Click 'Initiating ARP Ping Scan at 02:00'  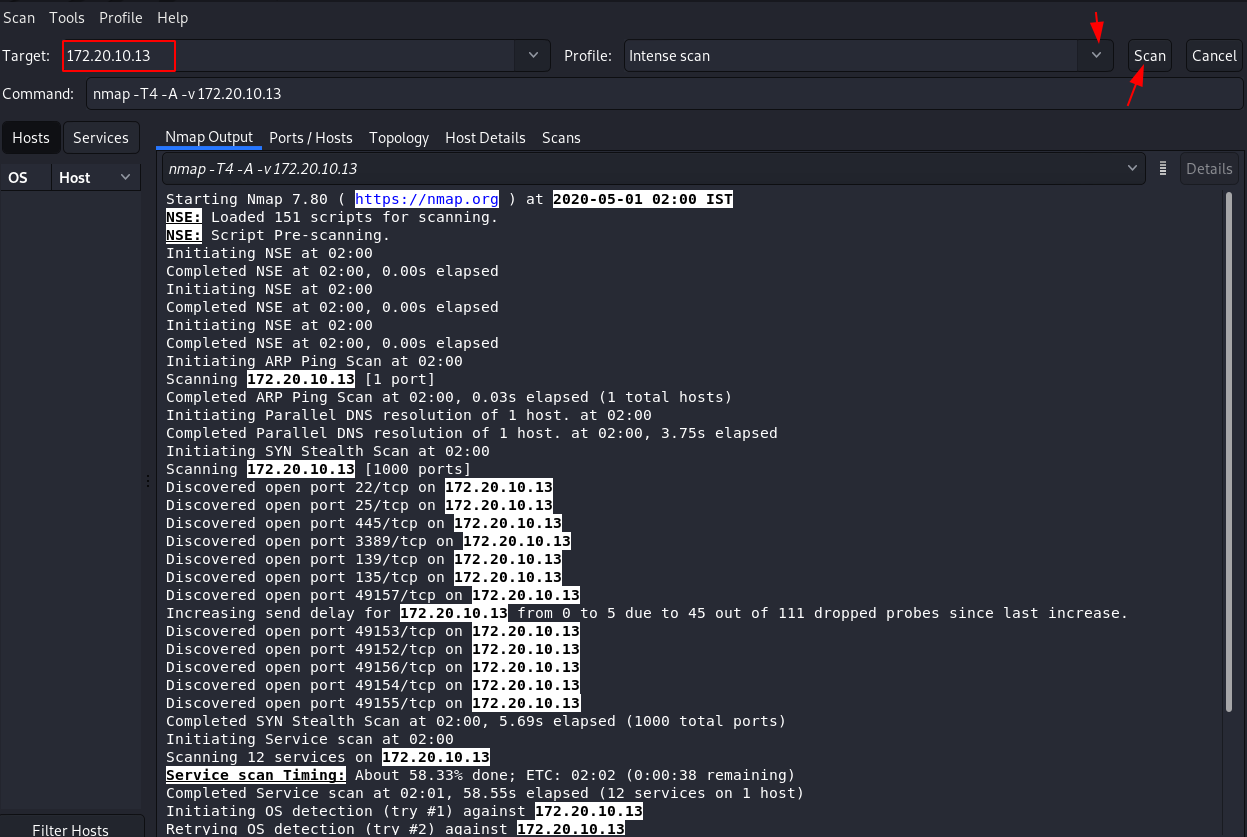coord(315,362)
